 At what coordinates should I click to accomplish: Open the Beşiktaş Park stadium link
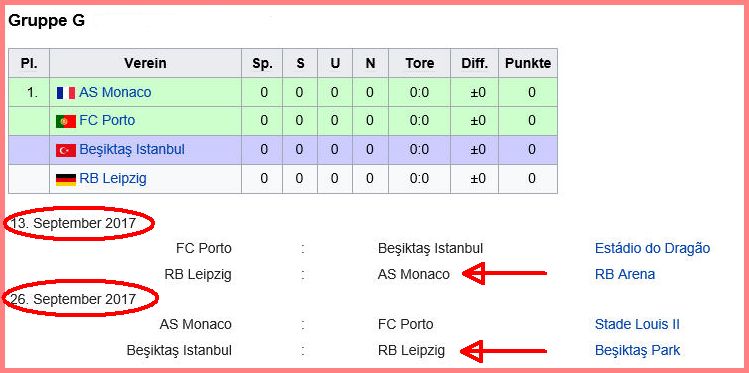pyautogui.click(x=637, y=350)
